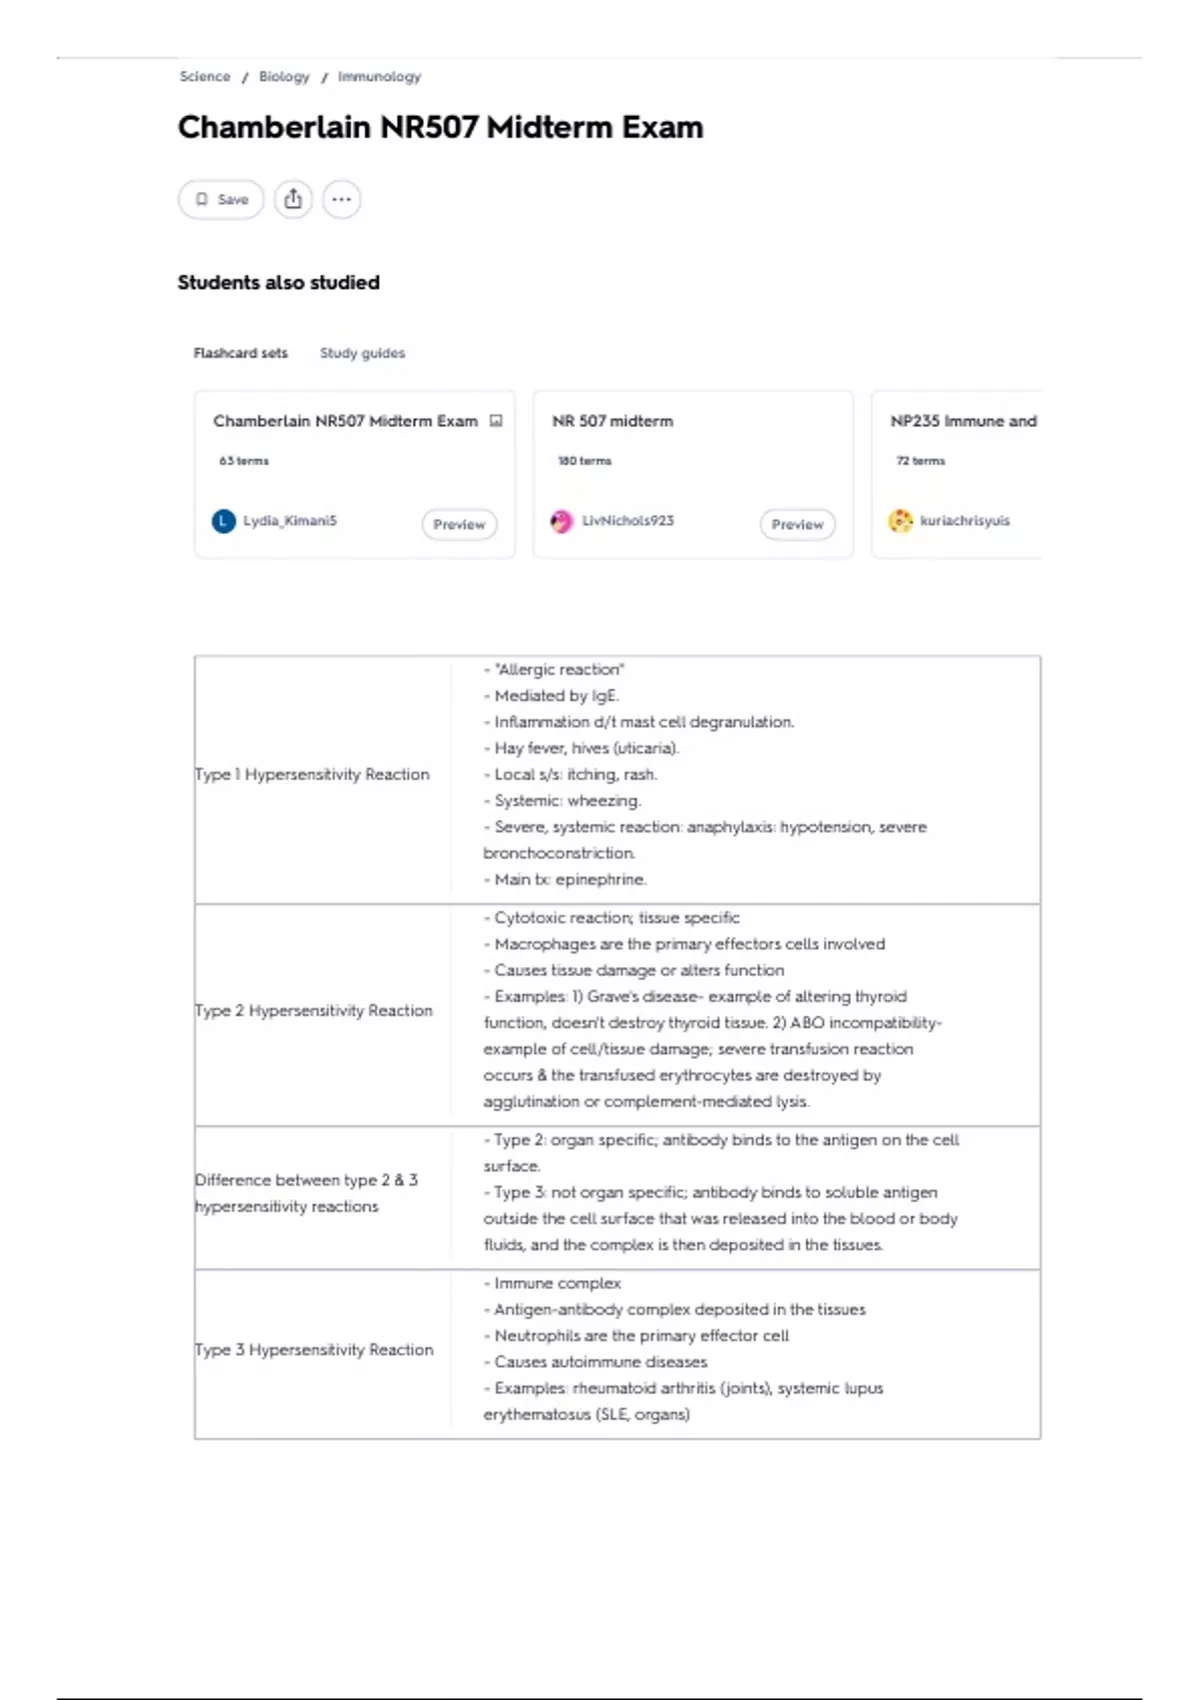This screenshot has width=1200, height=1700.
Task: Click the LivNichols923 username link
Action: 628,520
